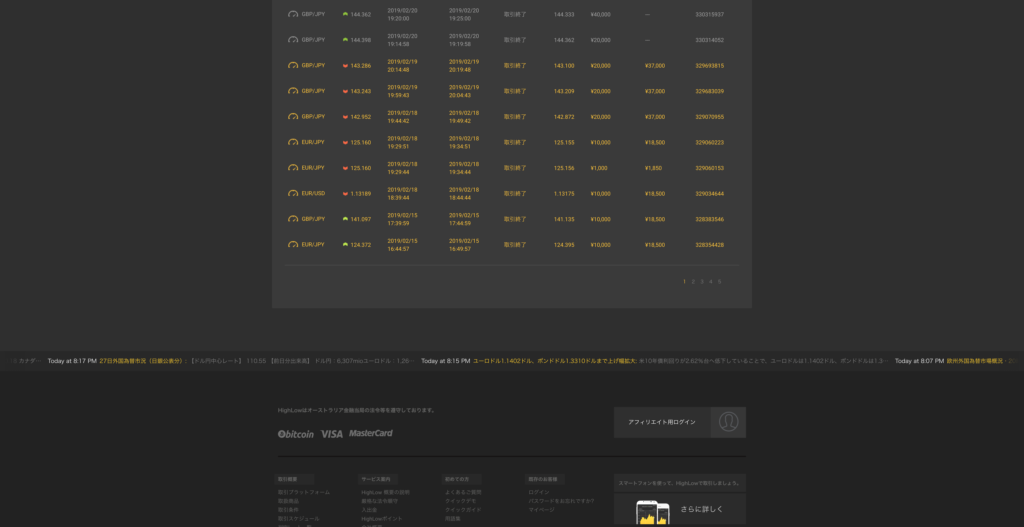The width and height of the screenshot is (1024, 527).
Task: Open the 取扱商品 footer link
Action: click(x=288, y=501)
